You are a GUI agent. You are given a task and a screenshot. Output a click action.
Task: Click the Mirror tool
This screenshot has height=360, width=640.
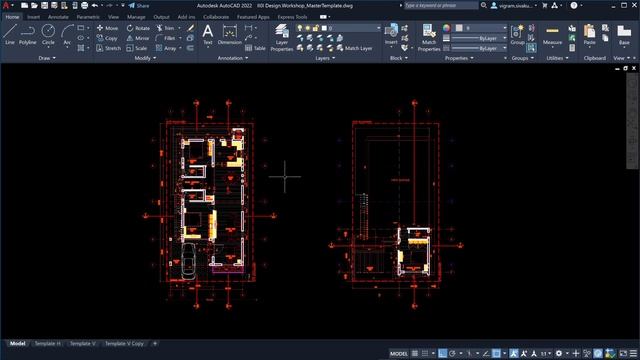pos(138,38)
